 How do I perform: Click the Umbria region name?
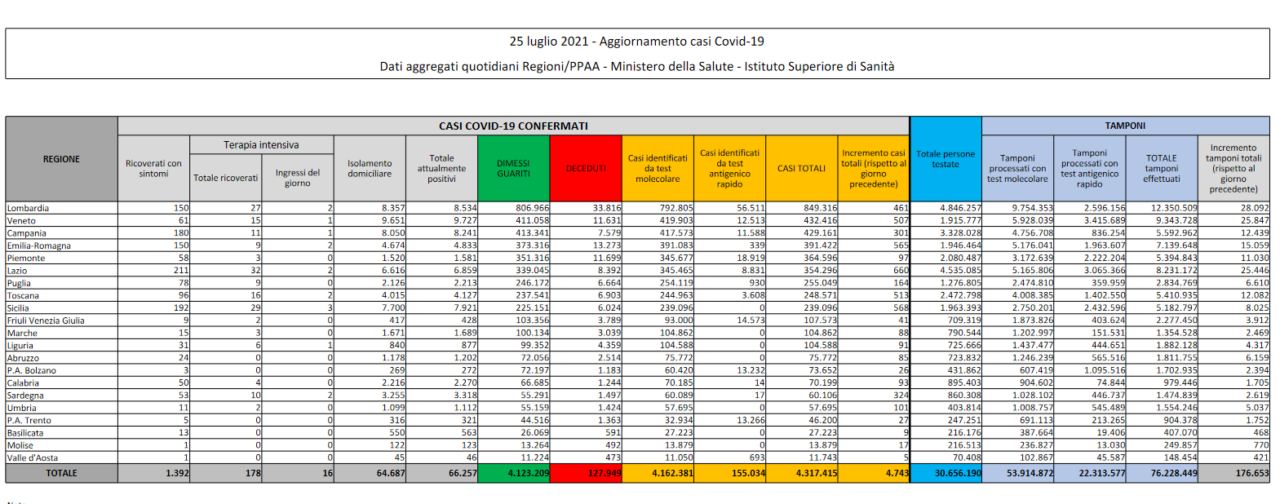point(24,410)
